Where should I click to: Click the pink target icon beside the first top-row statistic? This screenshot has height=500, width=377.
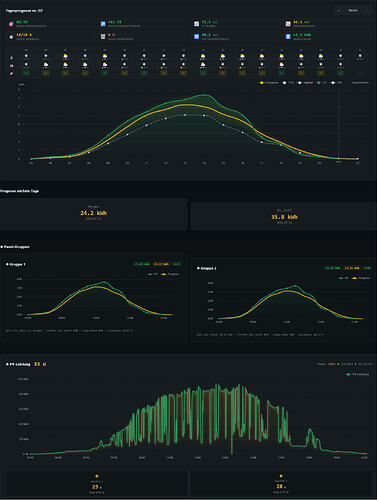(11, 24)
